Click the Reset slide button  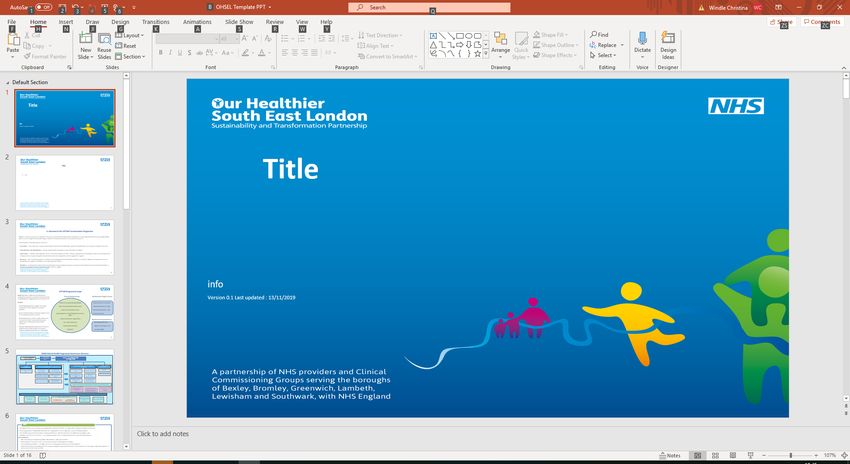pos(126,46)
